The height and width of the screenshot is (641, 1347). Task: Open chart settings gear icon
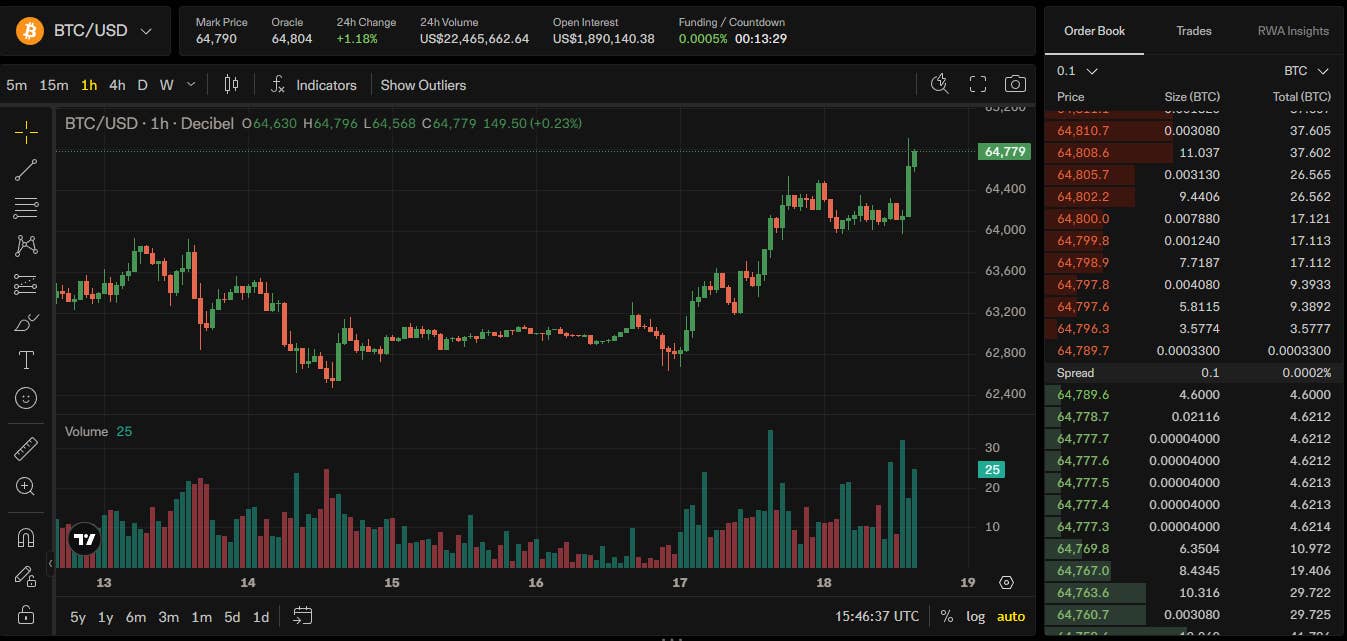(1006, 582)
